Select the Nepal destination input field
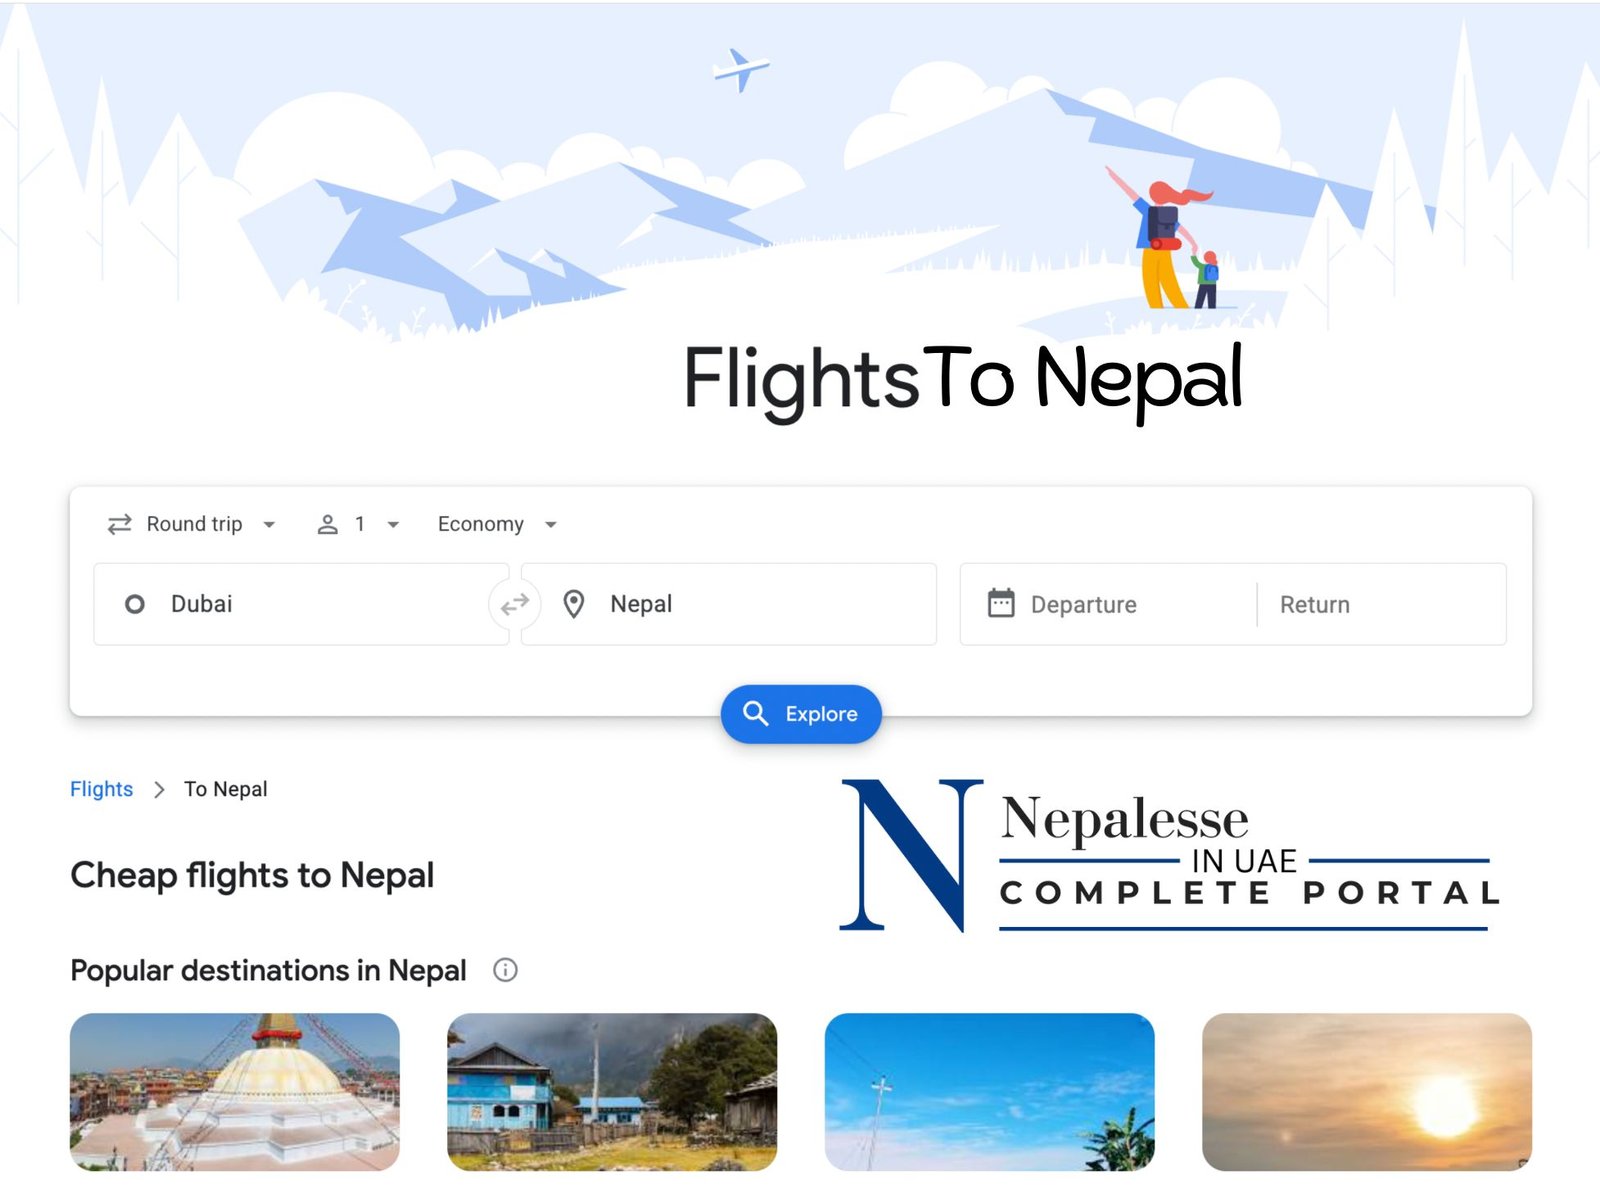 [x=729, y=604]
